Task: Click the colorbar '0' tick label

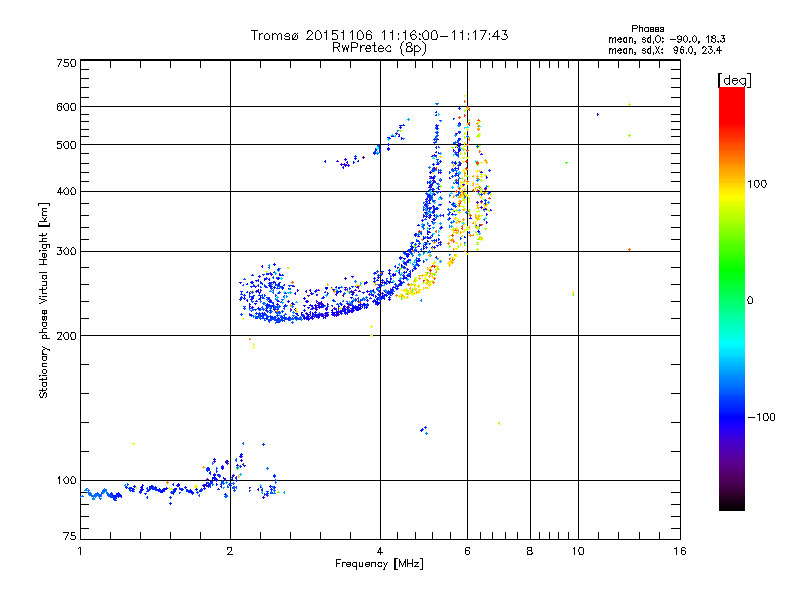Action: [750, 301]
